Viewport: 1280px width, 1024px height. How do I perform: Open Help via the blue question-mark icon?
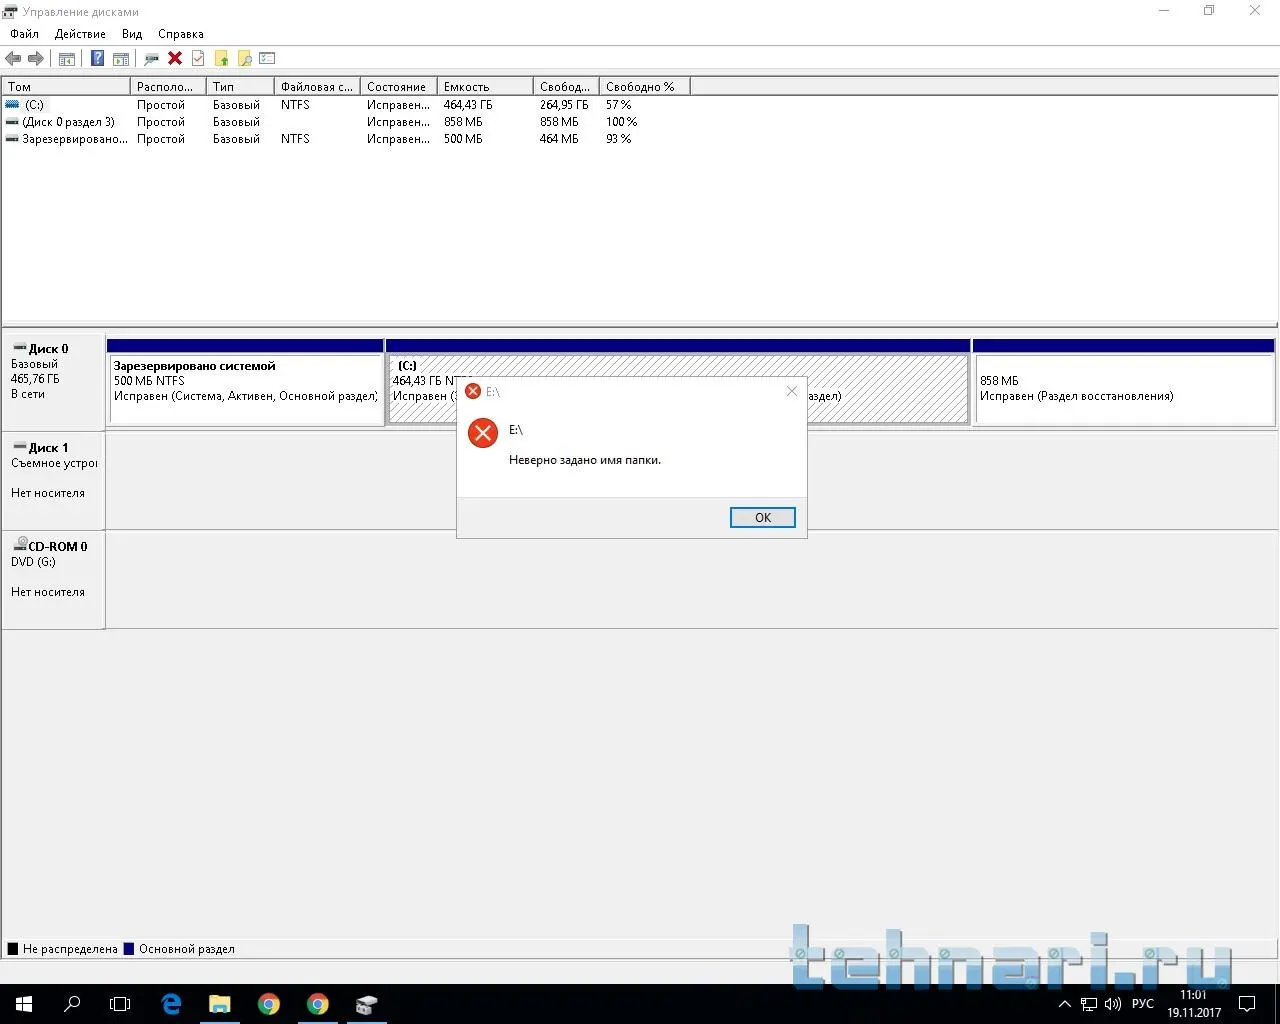97,59
